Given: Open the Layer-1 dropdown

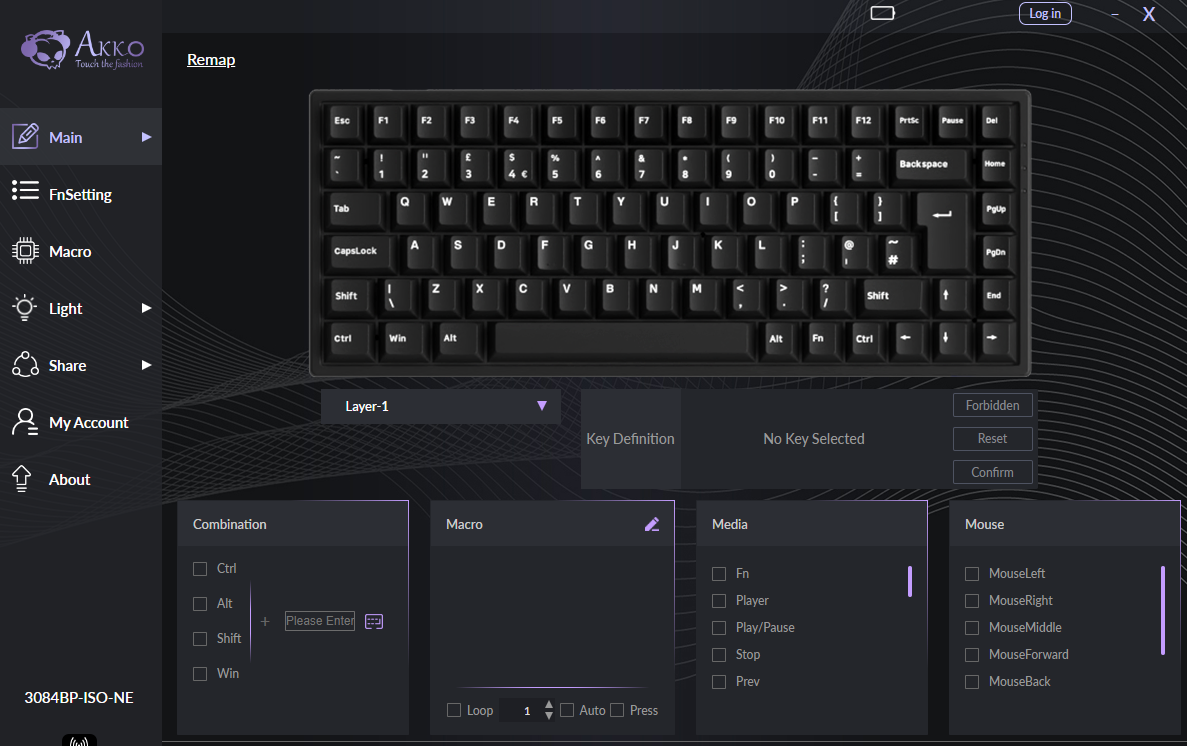Looking at the screenshot, I should coord(441,407).
